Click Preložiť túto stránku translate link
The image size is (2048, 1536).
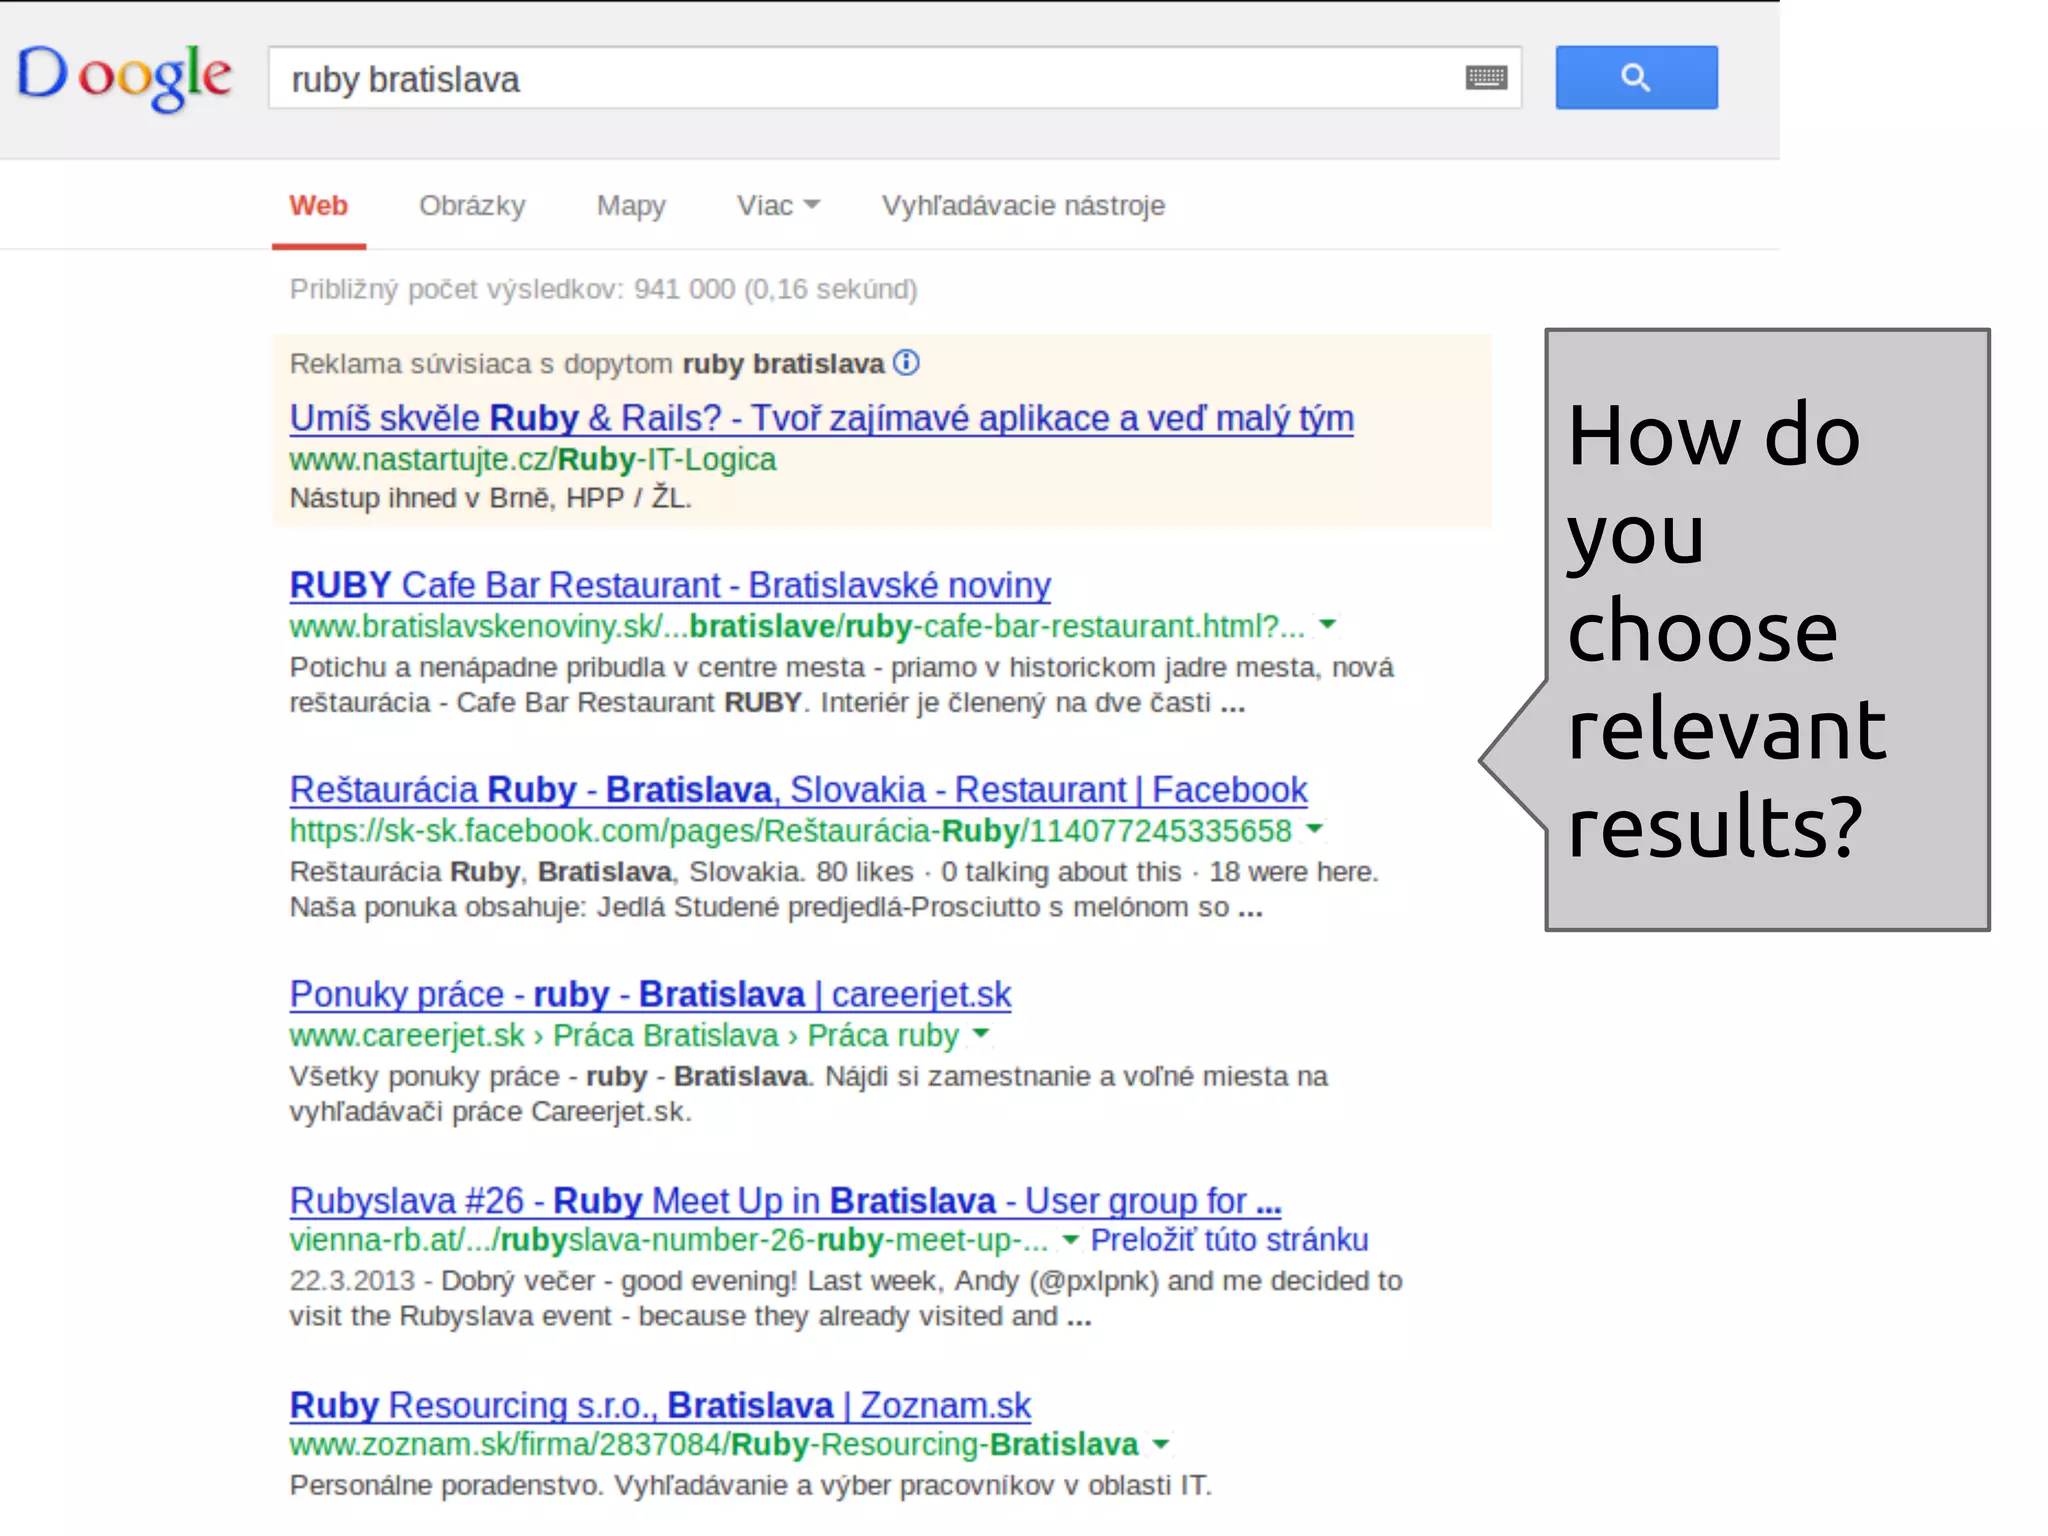1229,1240
